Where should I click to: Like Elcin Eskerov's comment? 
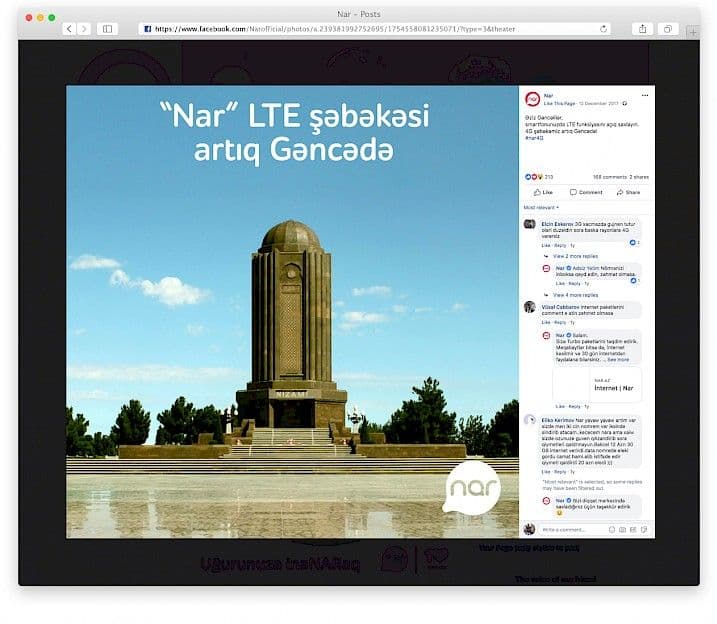click(x=546, y=245)
